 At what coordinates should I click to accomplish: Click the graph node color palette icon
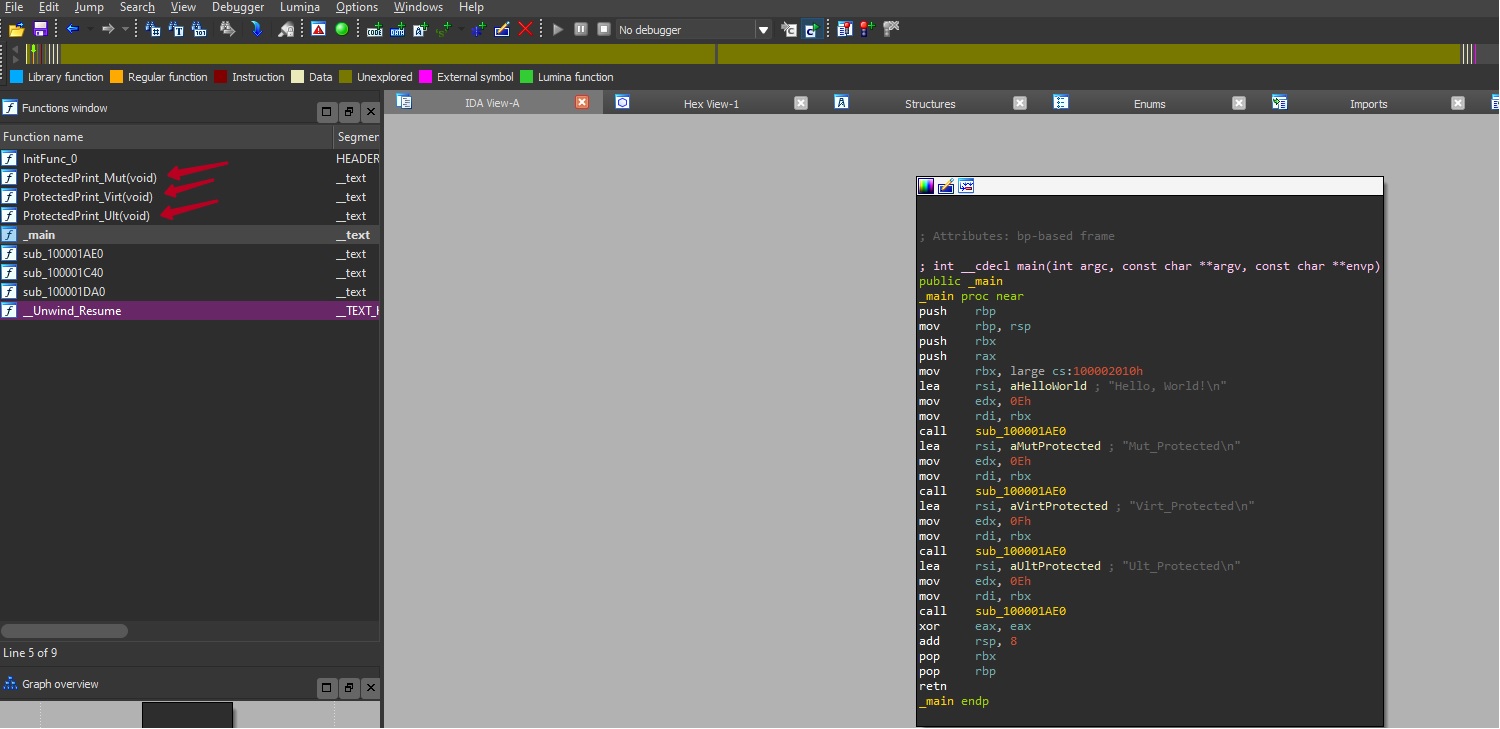926,186
